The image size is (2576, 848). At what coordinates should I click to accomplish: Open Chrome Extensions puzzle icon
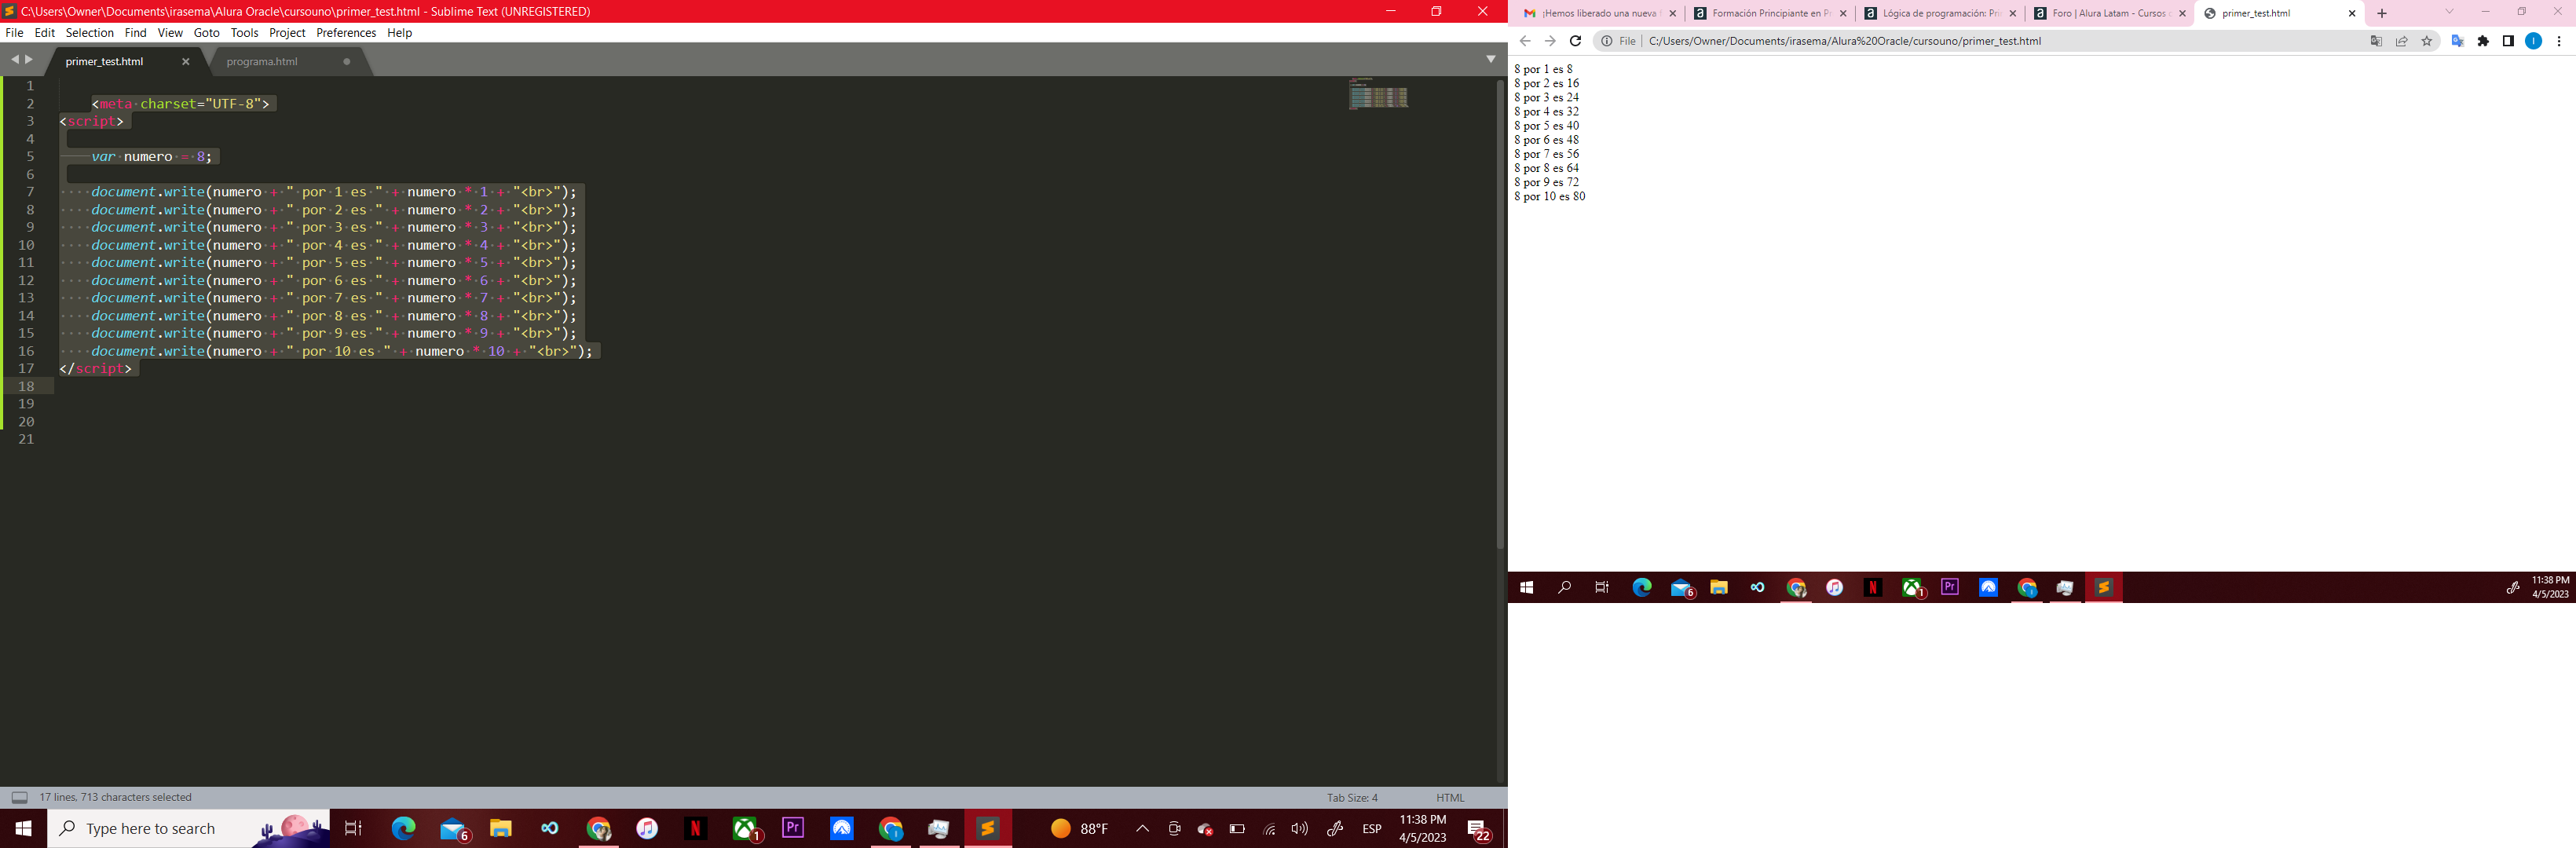2483,41
